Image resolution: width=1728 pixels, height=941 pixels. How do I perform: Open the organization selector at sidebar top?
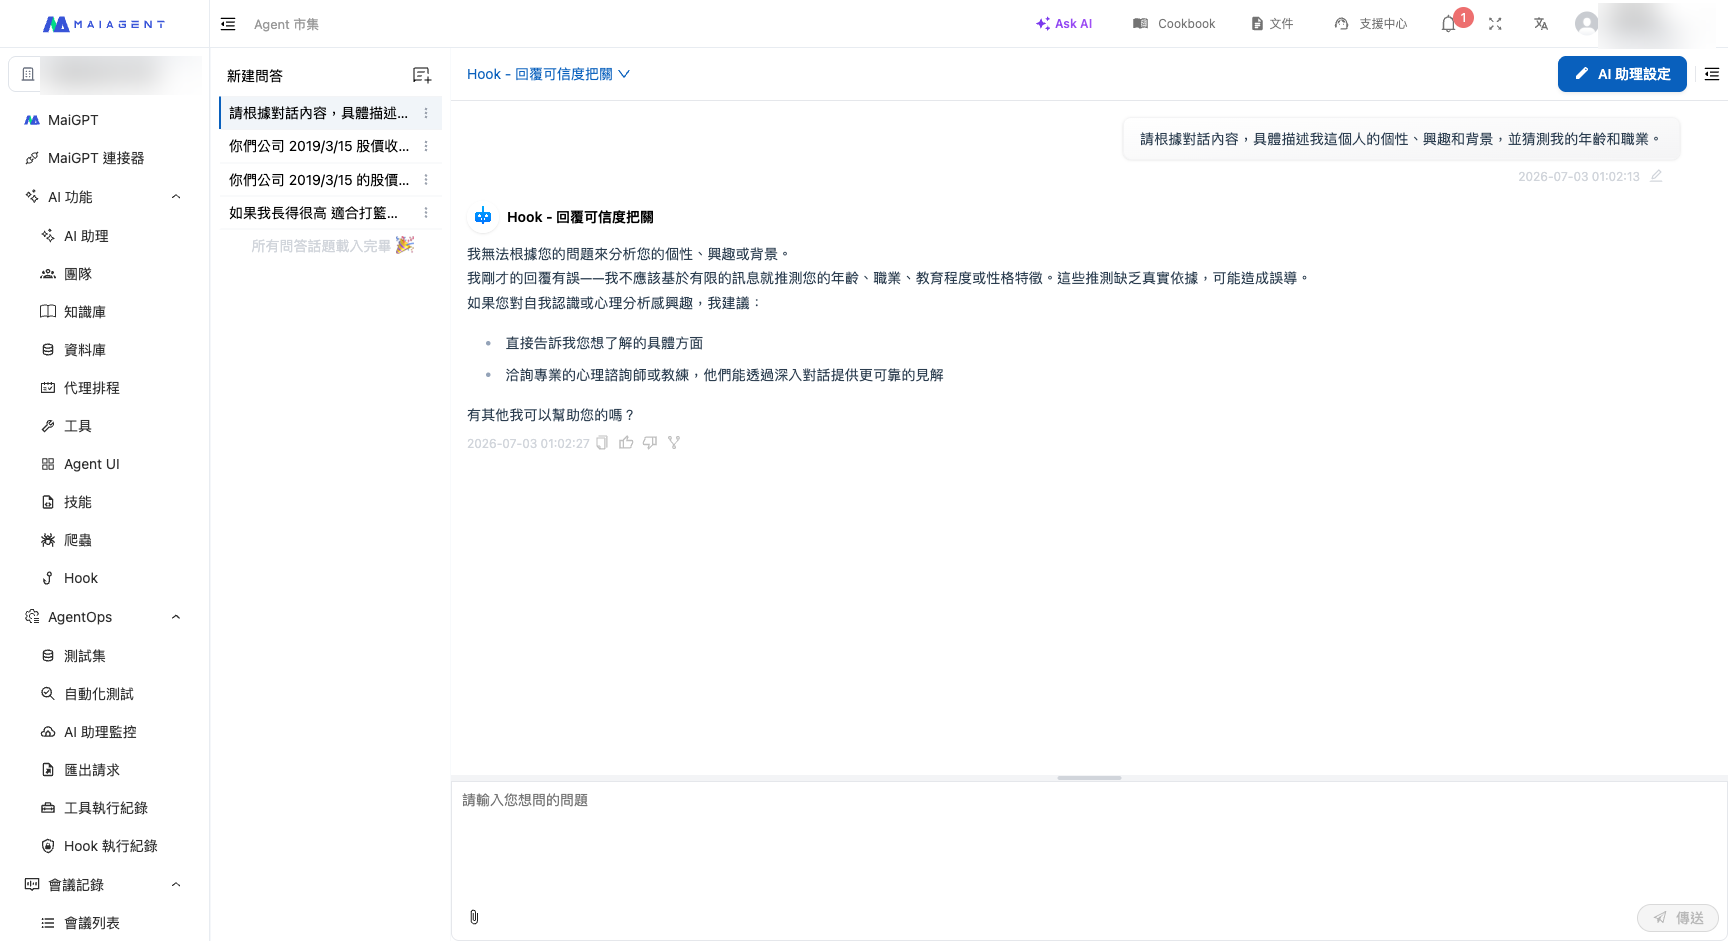(104, 74)
